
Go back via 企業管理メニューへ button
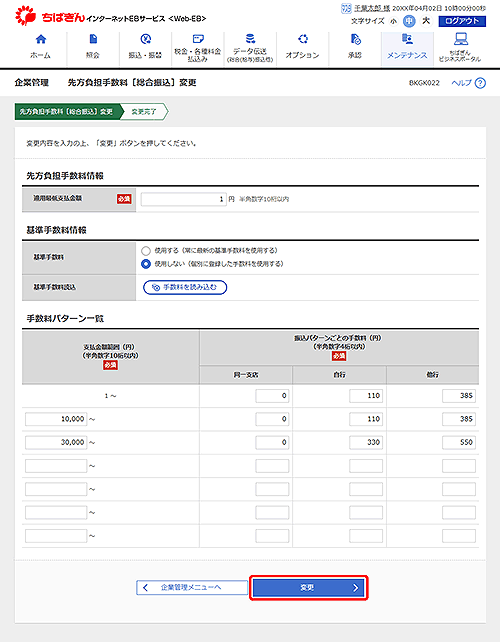coord(192,588)
